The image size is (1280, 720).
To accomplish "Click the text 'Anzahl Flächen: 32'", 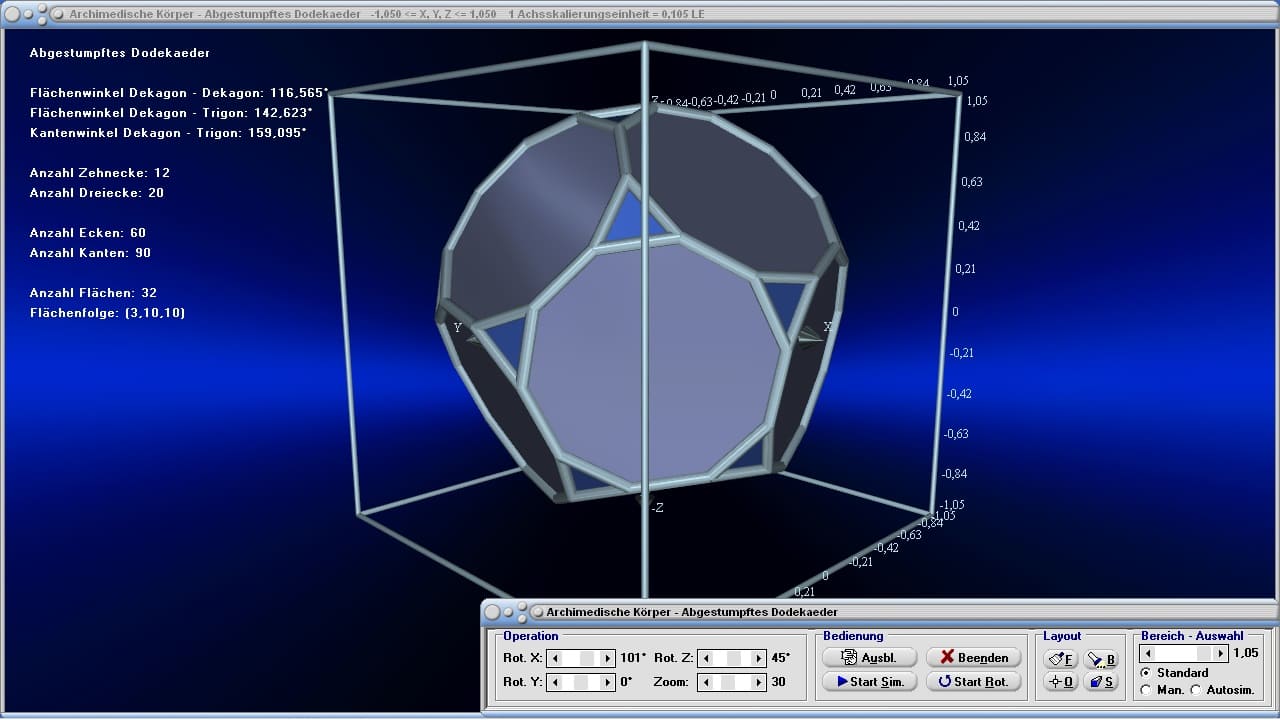I will click(x=93, y=293).
